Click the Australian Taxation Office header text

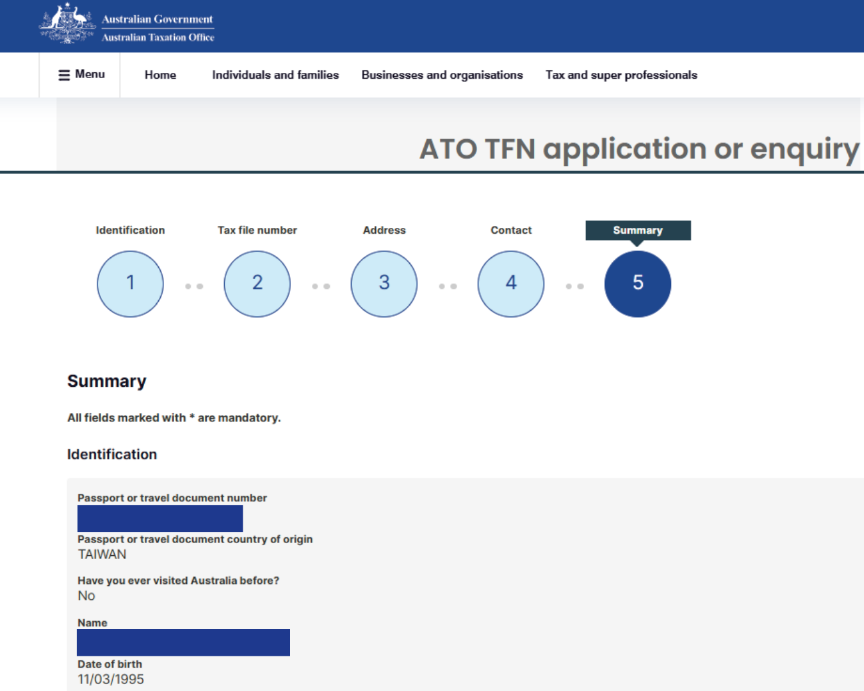click(158, 38)
